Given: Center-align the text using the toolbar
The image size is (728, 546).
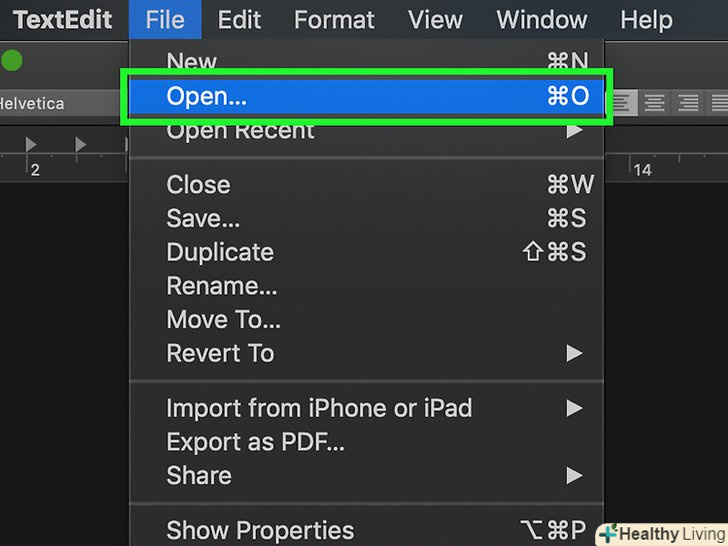Looking at the screenshot, I should coord(654,102).
